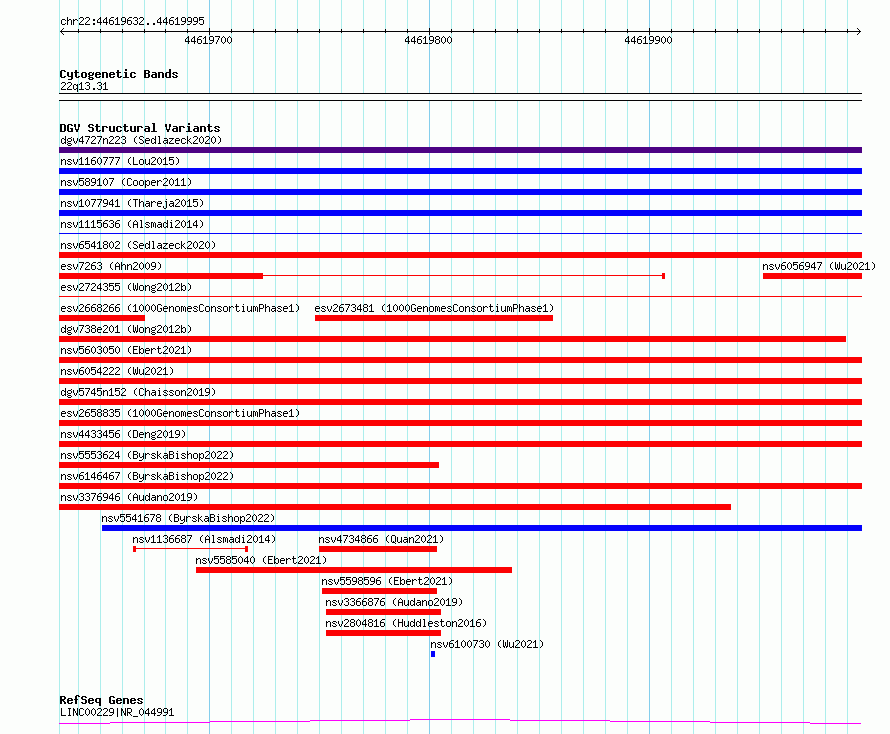Image resolution: width=890 pixels, height=734 pixels.
Task: Open nsv1077941 (Thareja2015) variant details
Action: click(132, 203)
